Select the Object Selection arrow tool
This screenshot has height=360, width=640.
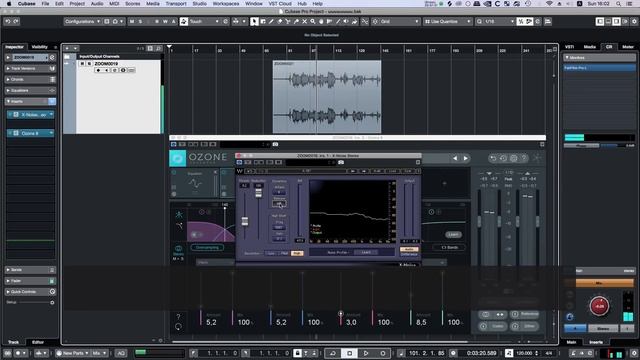point(254,21)
